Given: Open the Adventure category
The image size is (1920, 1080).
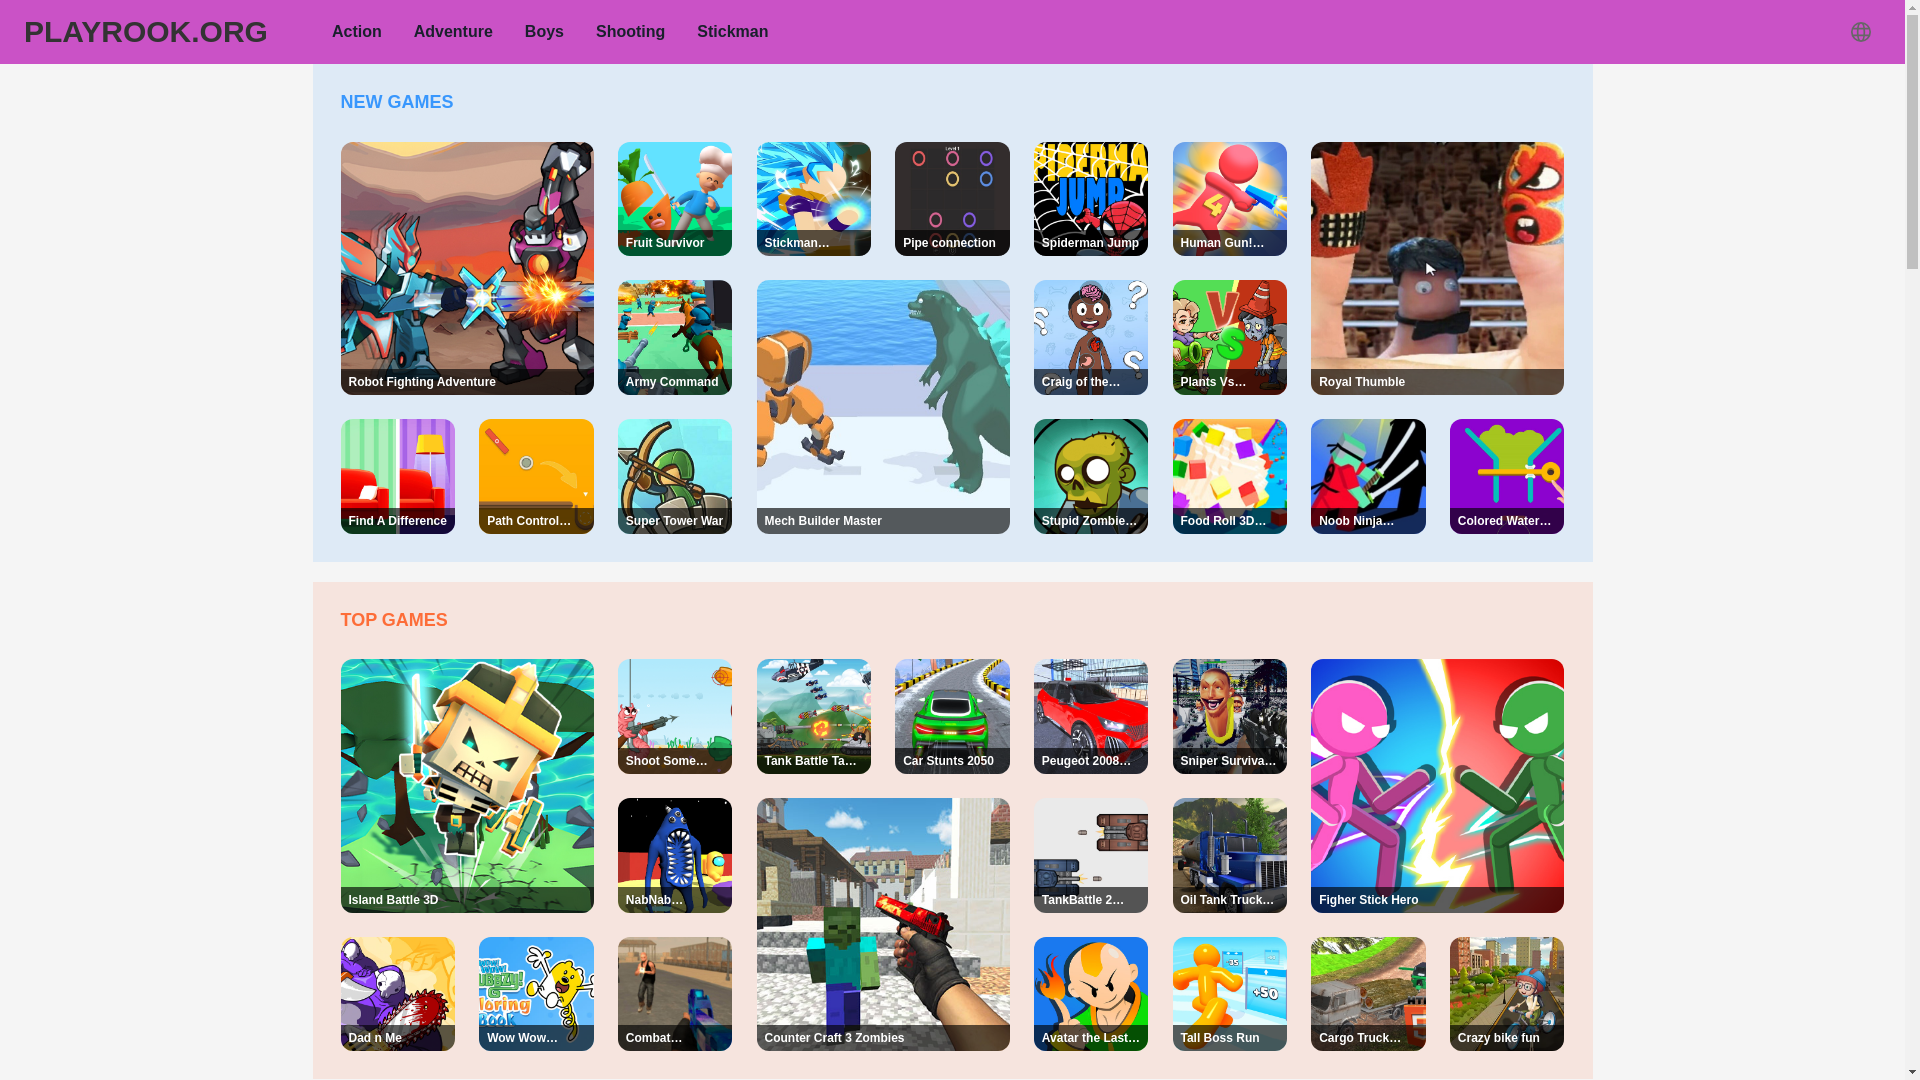Looking at the screenshot, I should click(453, 32).
